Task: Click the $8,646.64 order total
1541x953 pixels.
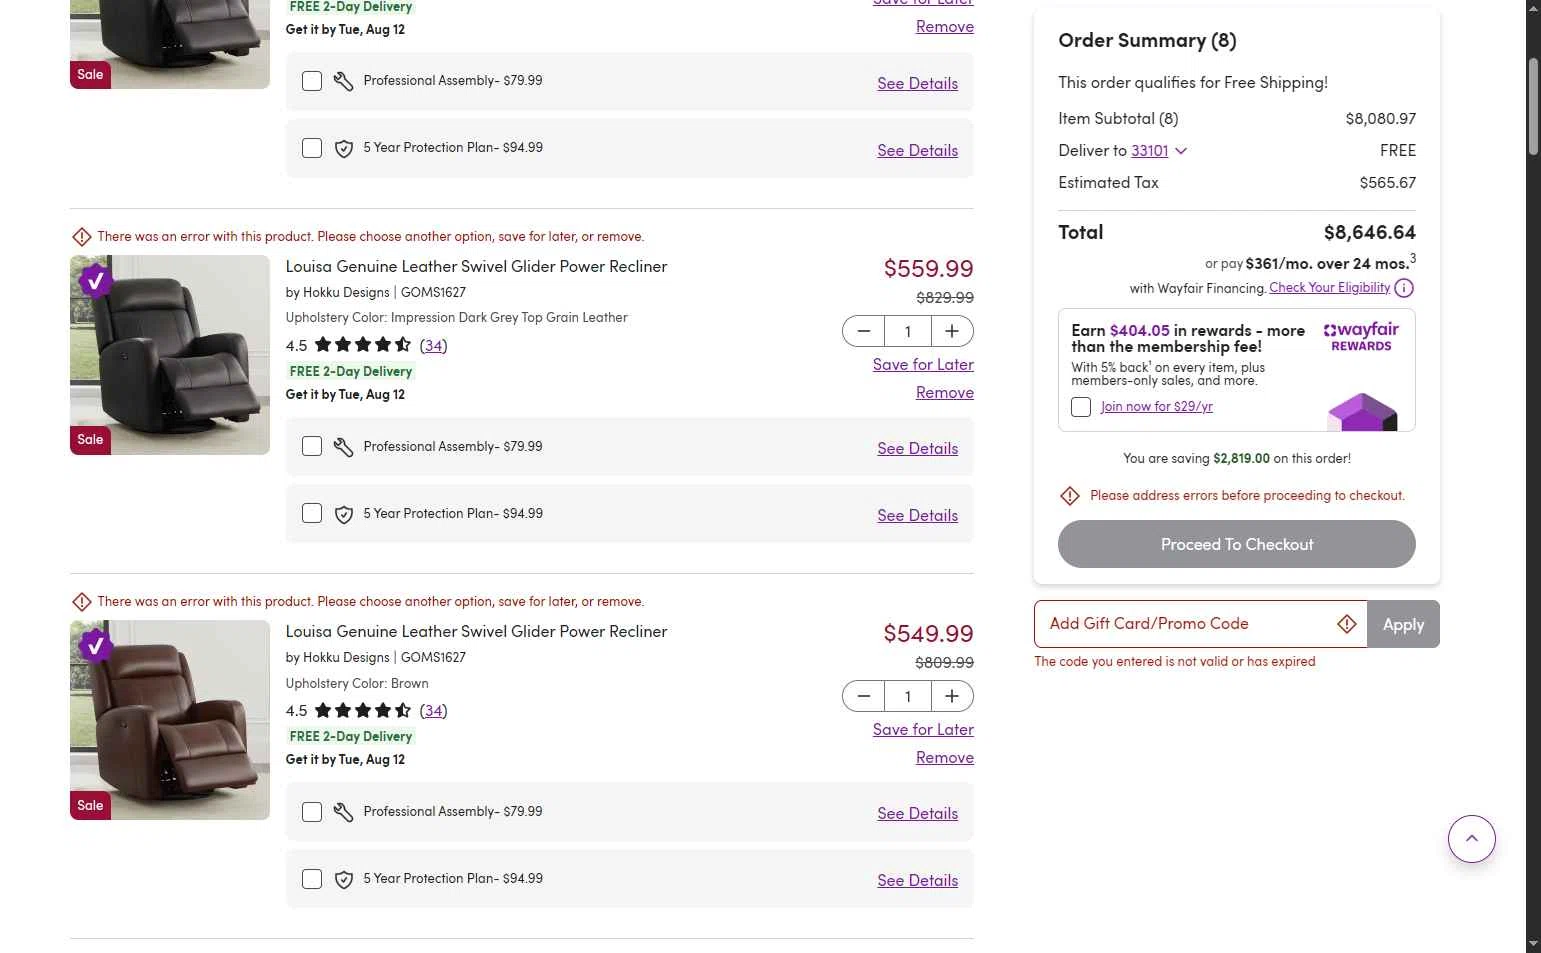Action: click(1369, 232)
